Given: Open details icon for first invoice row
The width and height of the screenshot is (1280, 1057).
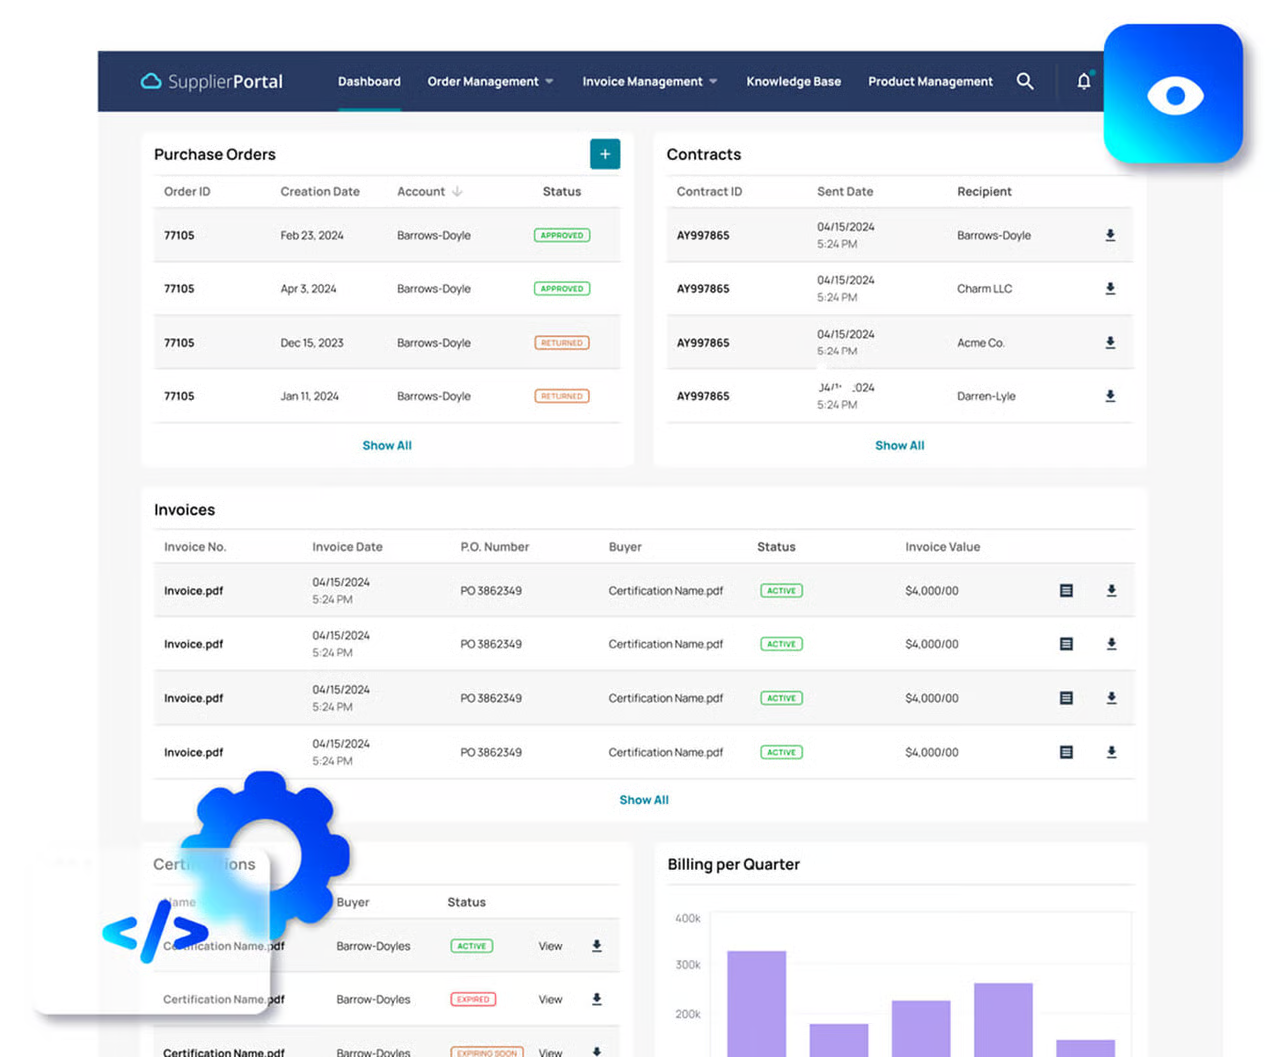Looking at the screenshot, I should (x=1066, y=591).
